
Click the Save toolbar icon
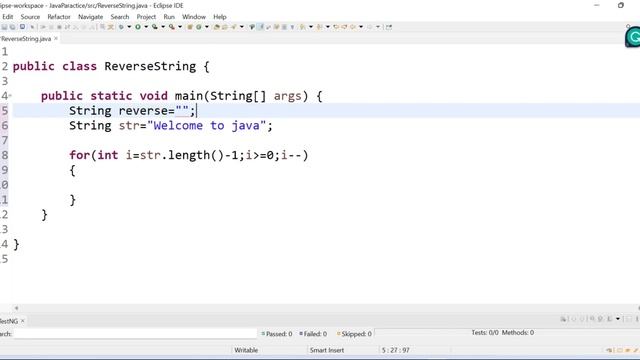4,27
